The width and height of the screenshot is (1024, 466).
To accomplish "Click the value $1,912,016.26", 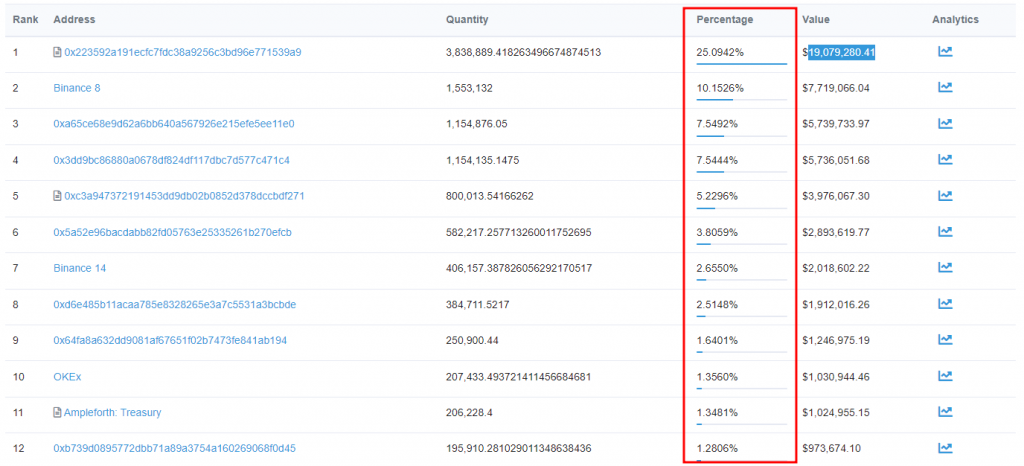I will pos(836,304).
